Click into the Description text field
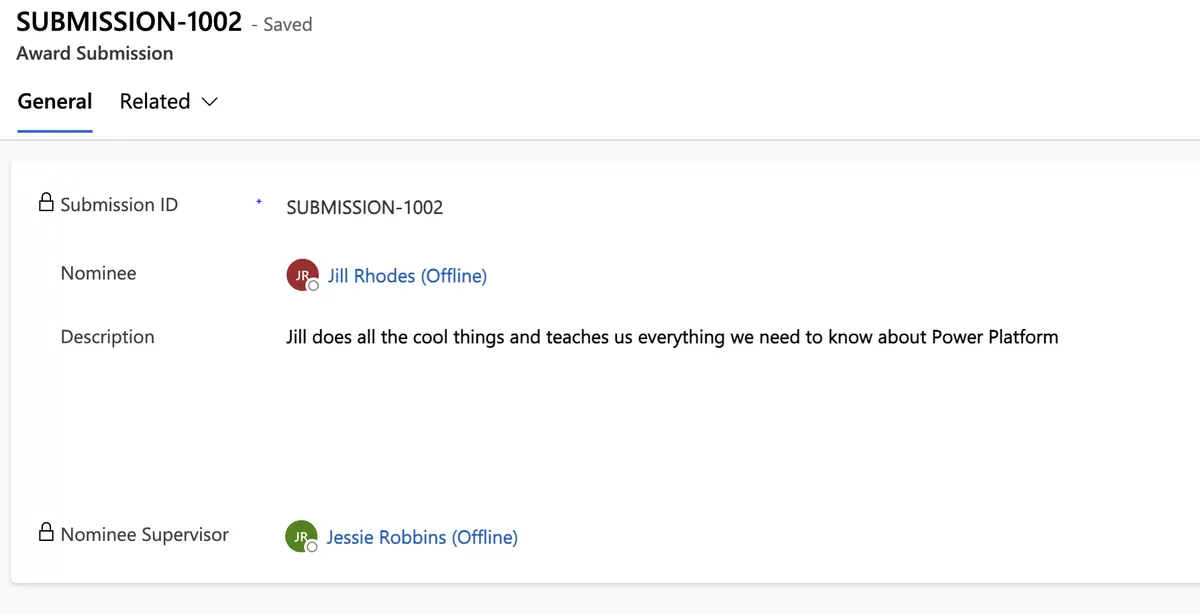The width and height of the screenshot is (1200, 614). pos(672,337)
